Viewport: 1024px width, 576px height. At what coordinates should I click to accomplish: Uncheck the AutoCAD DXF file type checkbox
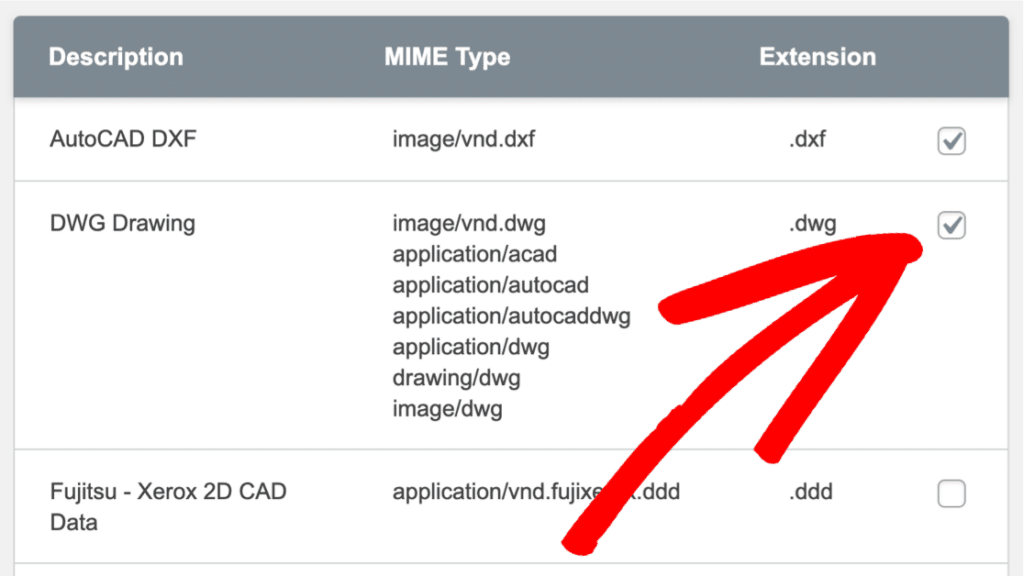coord(952,140)
